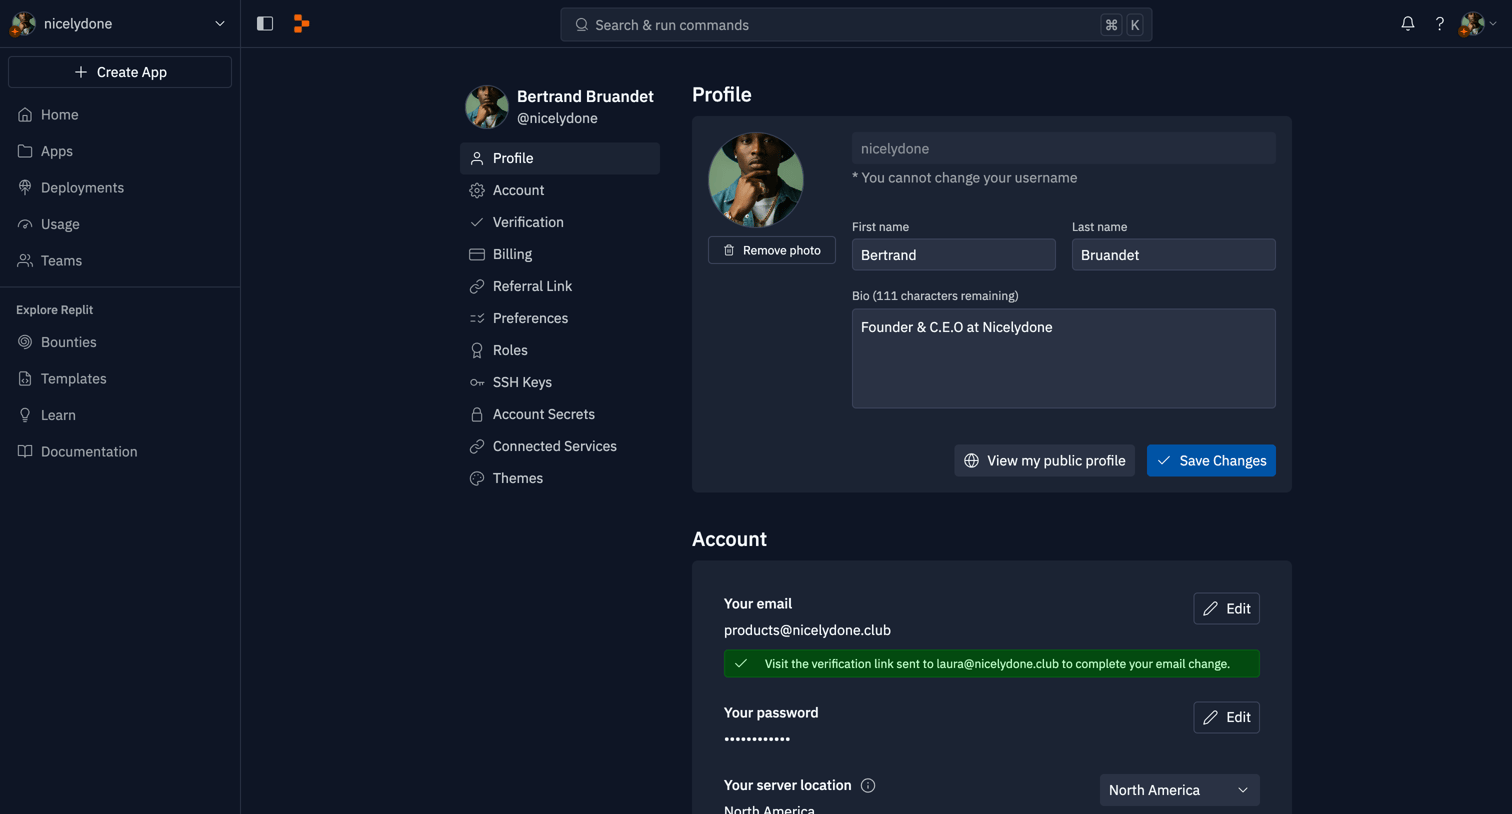Image resolution: width=1512 pixels, height=814 pixels.
Task: Click Edit next to Your email
Action: tap(1226, 609)
